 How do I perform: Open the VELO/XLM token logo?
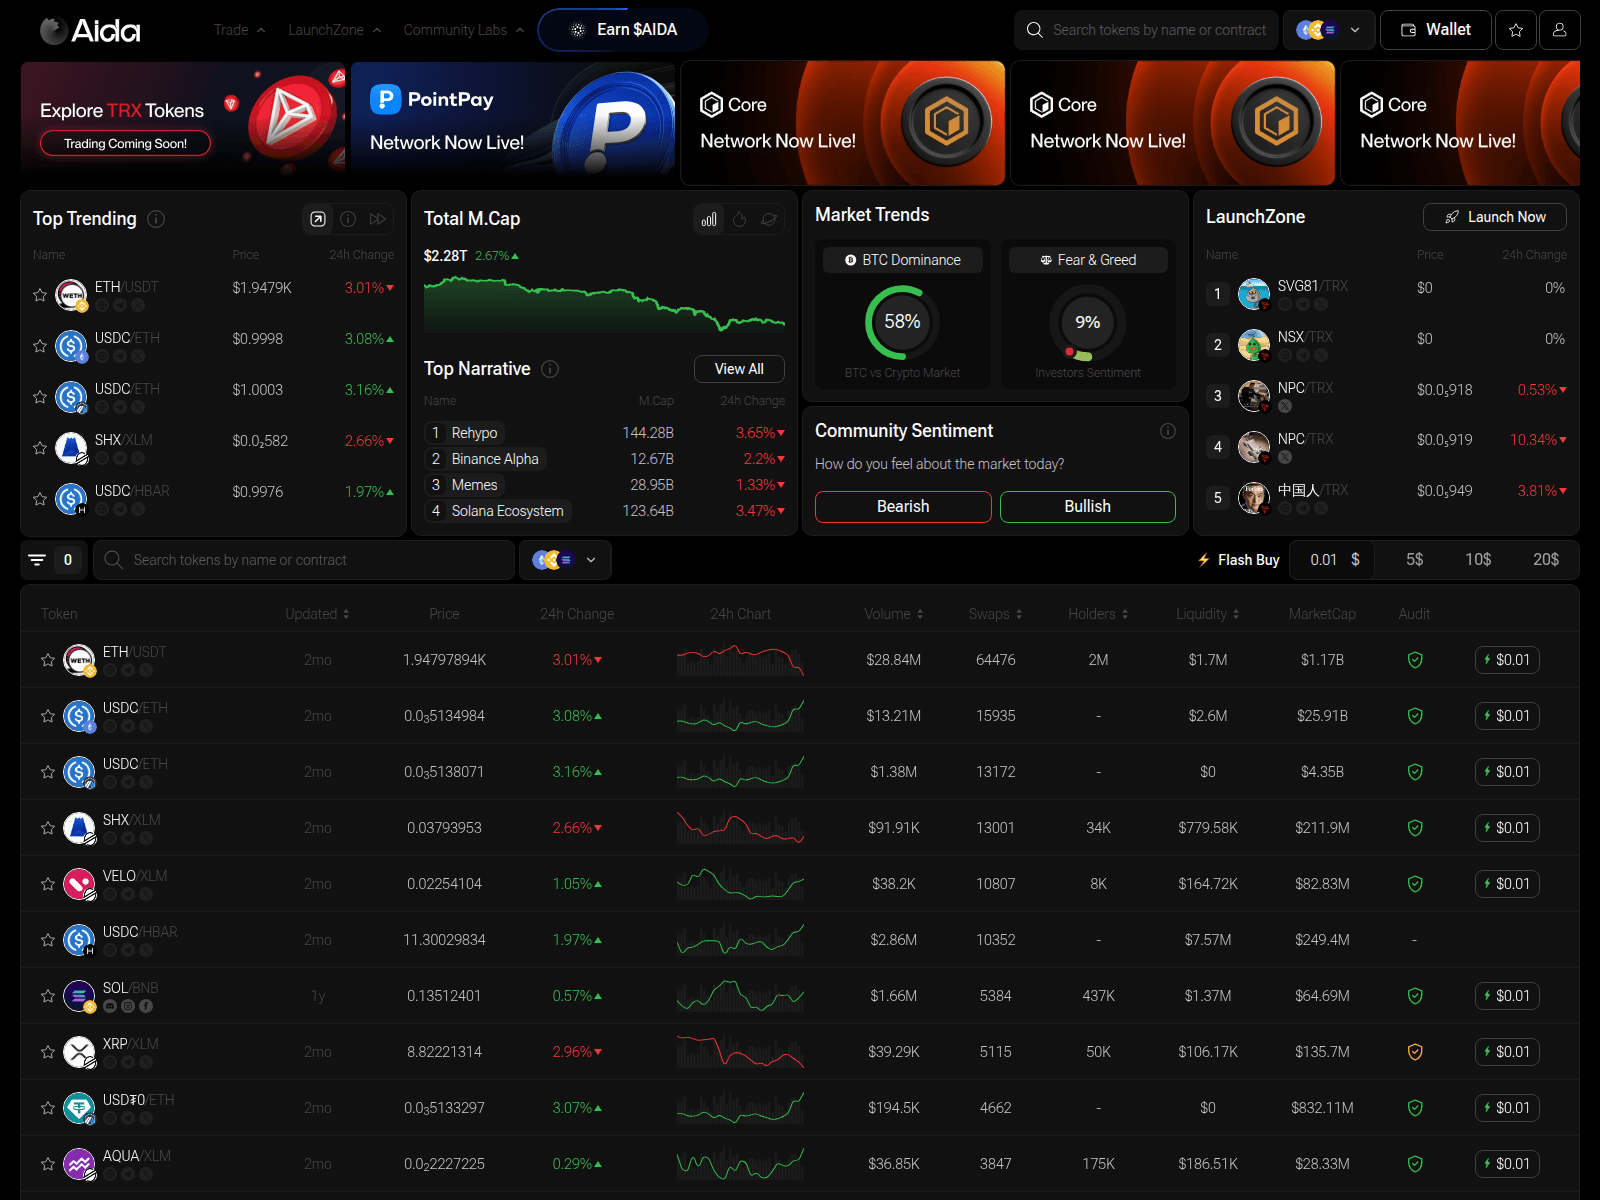(x=79, y=884)
